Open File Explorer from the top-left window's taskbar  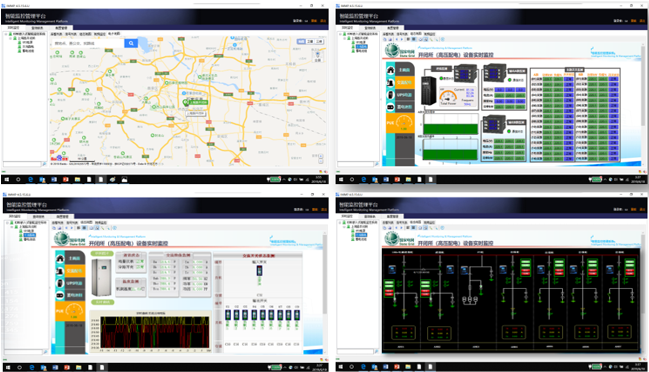click(x=77, y=180)
